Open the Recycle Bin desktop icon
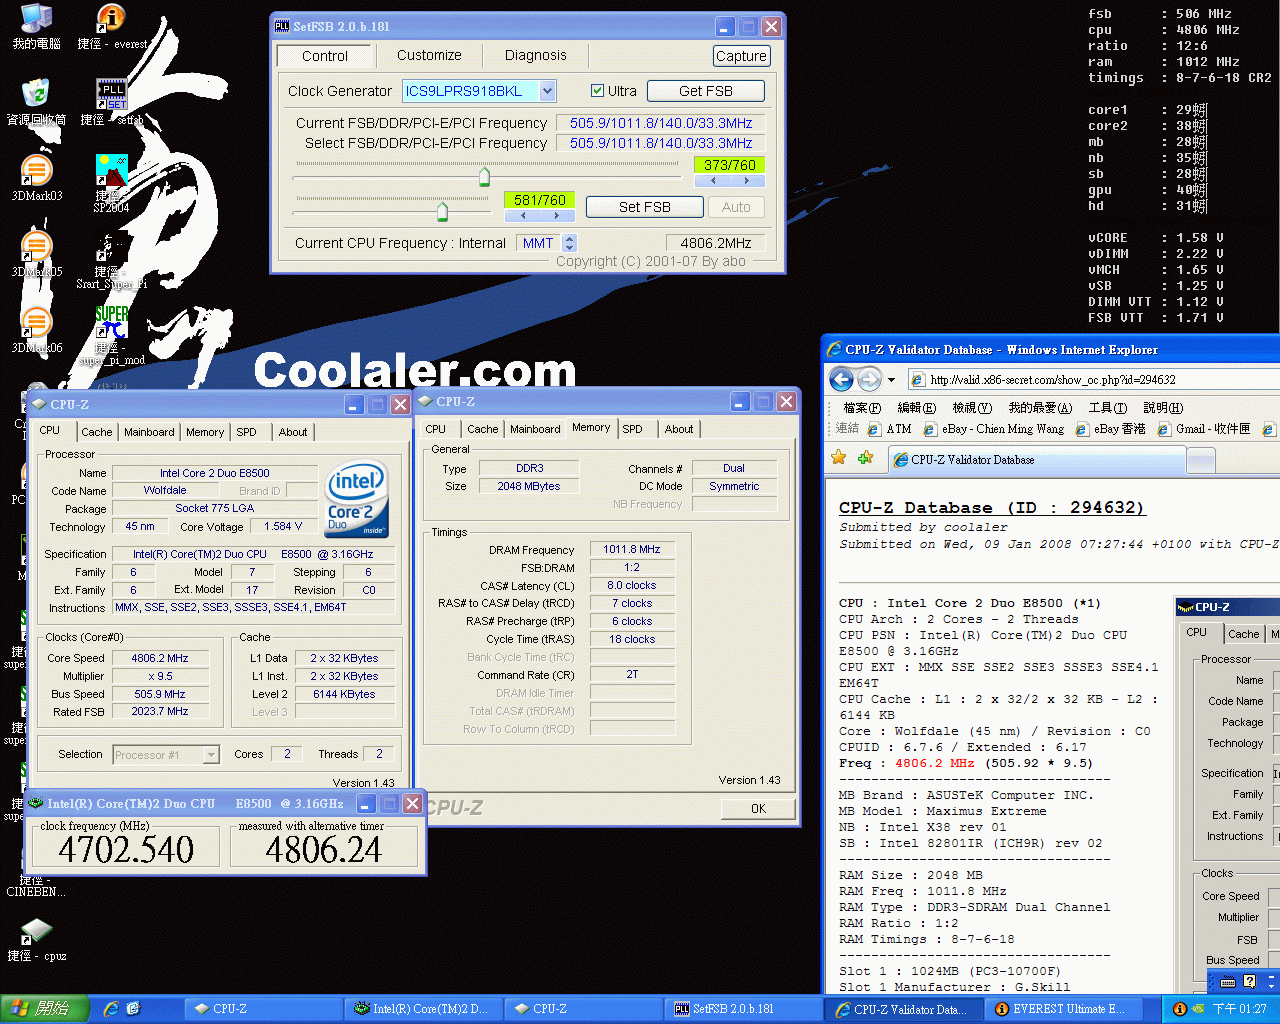 point(36,96)
